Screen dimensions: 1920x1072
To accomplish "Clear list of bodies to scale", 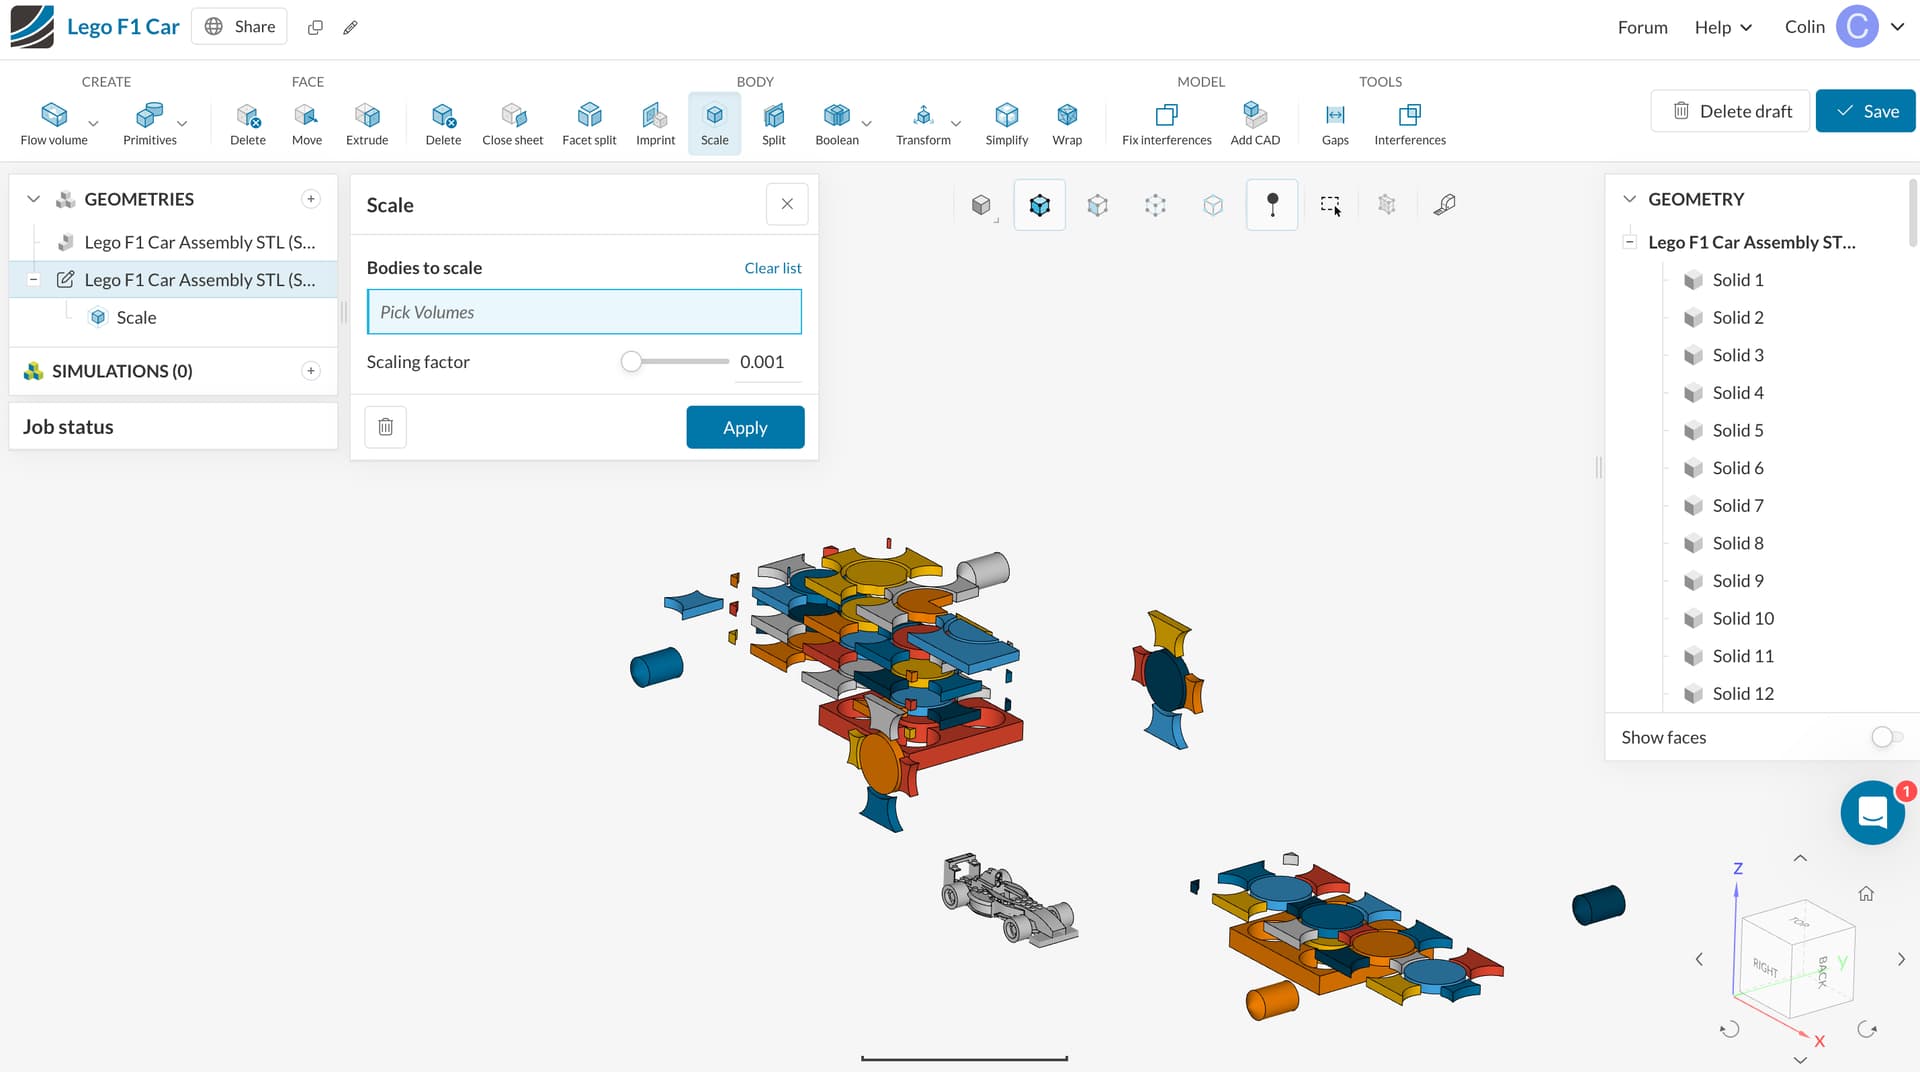I will [772, 268].
